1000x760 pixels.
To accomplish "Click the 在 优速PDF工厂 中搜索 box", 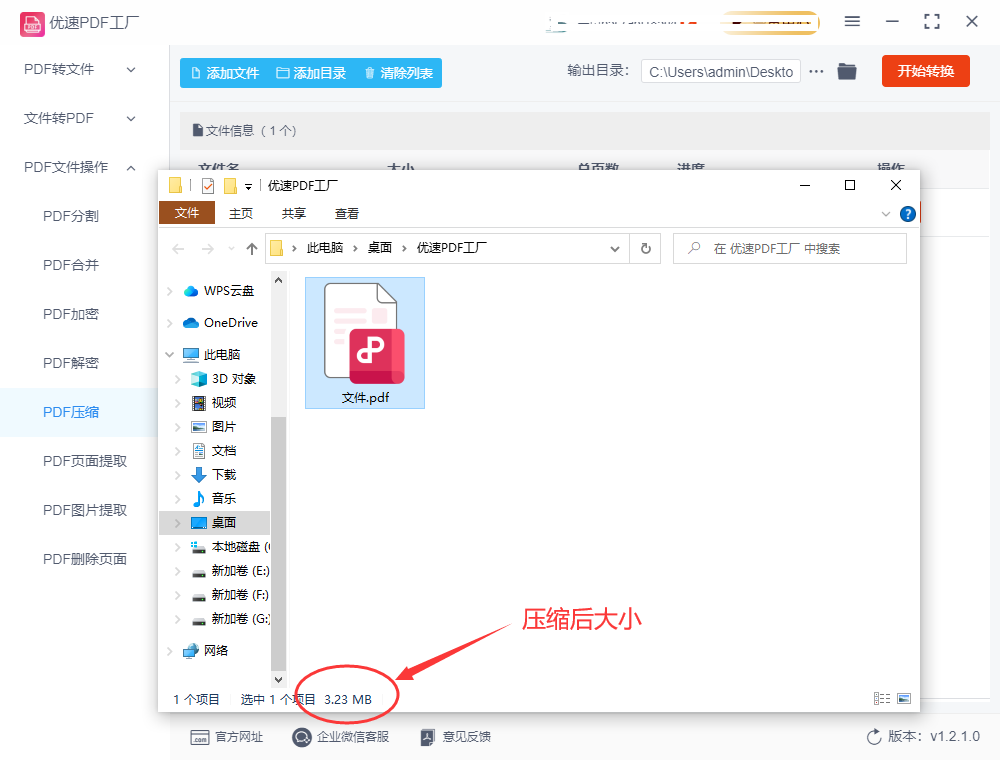I will coord(790,249).
